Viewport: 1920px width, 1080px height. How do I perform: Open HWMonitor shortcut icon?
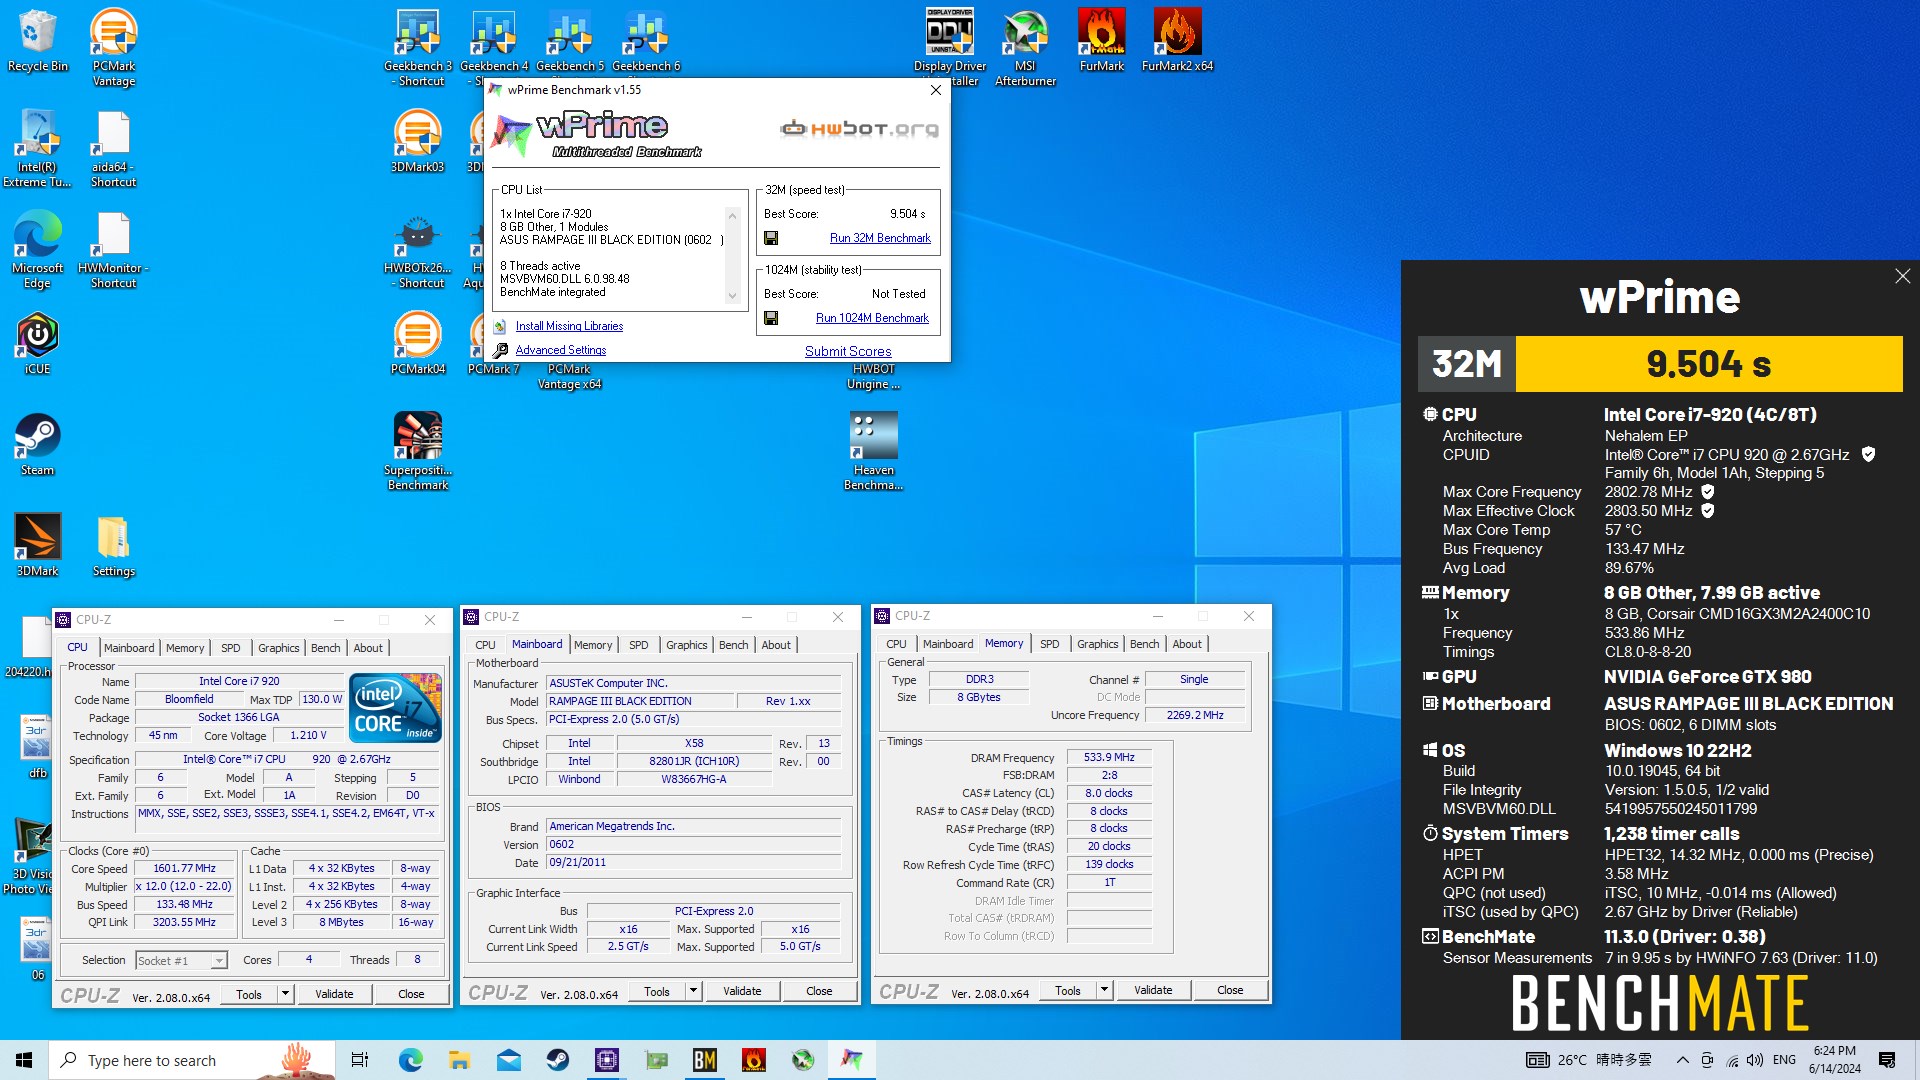pyautogui.click(x=114, y=249)
